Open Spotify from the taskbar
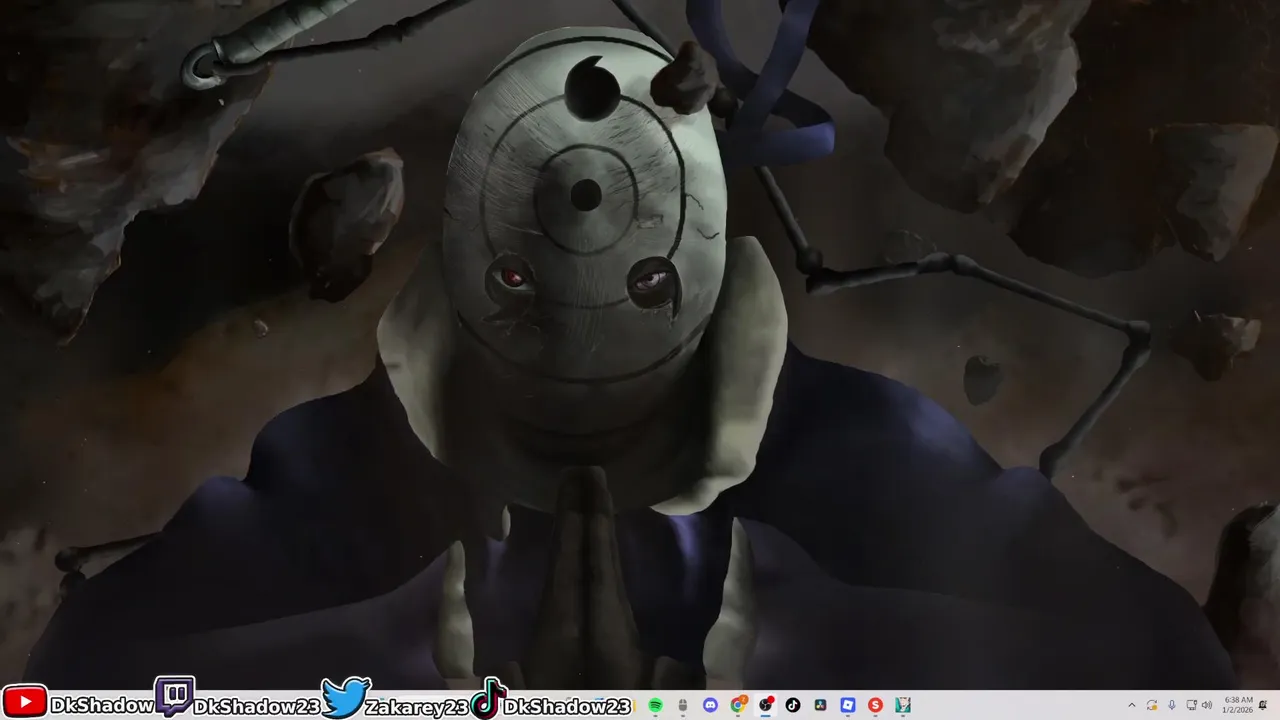Image resolution: width=1280 pixels, height=720 pixels. point(655,705)
